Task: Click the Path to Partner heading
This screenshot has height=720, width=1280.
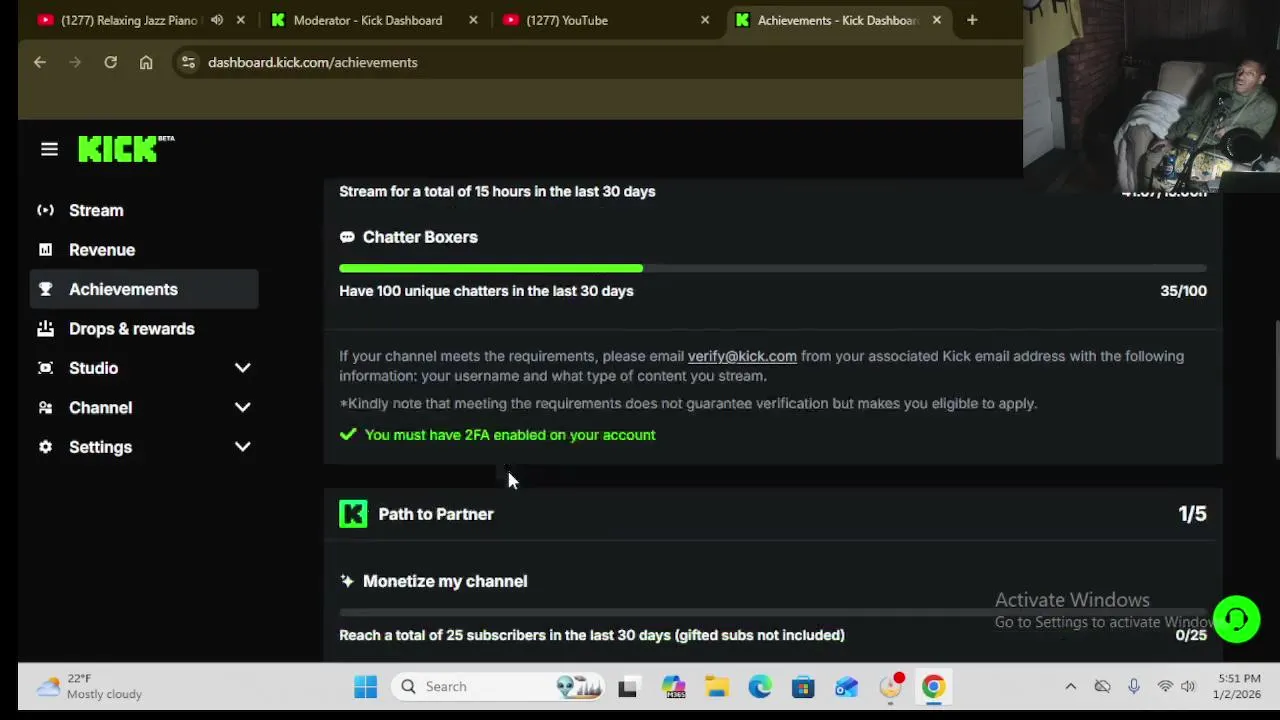Action: (436, 514)
